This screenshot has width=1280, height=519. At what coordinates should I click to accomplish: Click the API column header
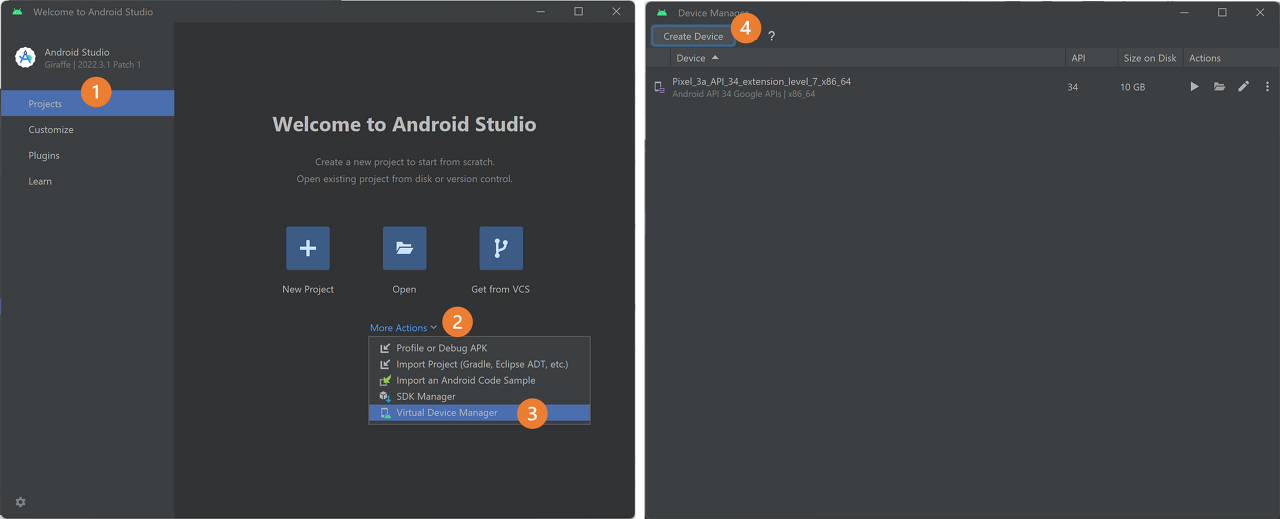click(x=1078, y=58)
